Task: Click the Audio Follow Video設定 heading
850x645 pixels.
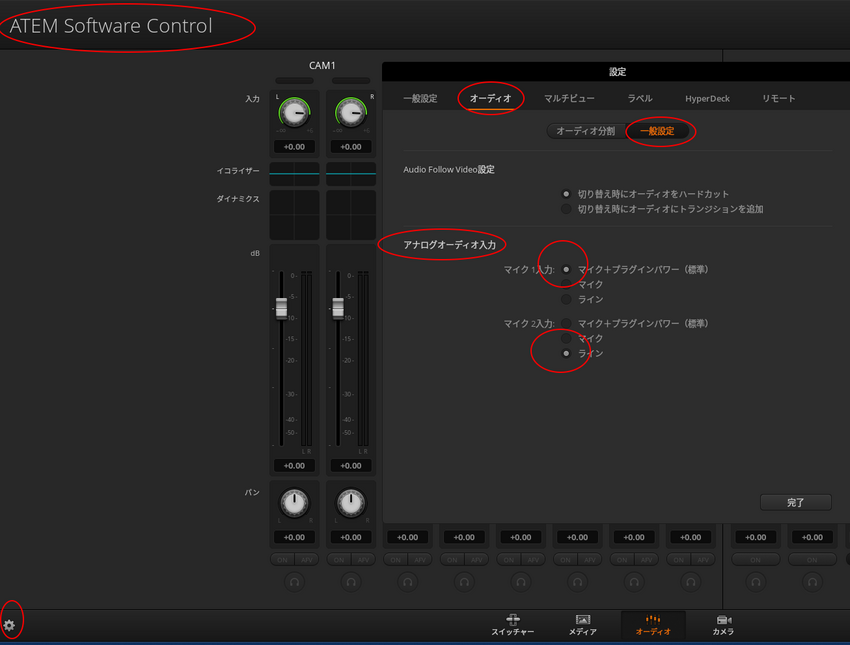Action: pyautogui.click(x=449, y=170)
